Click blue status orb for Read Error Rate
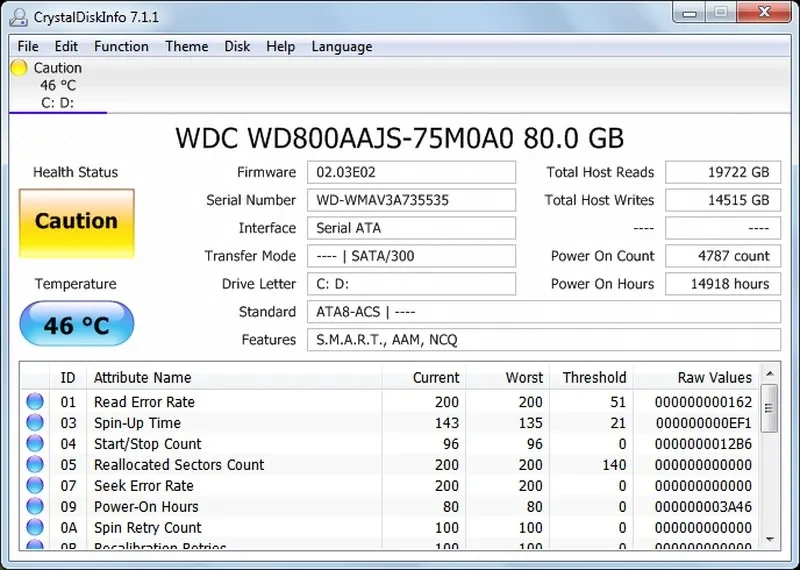This screenshot has width=800, height=570. 35,402
